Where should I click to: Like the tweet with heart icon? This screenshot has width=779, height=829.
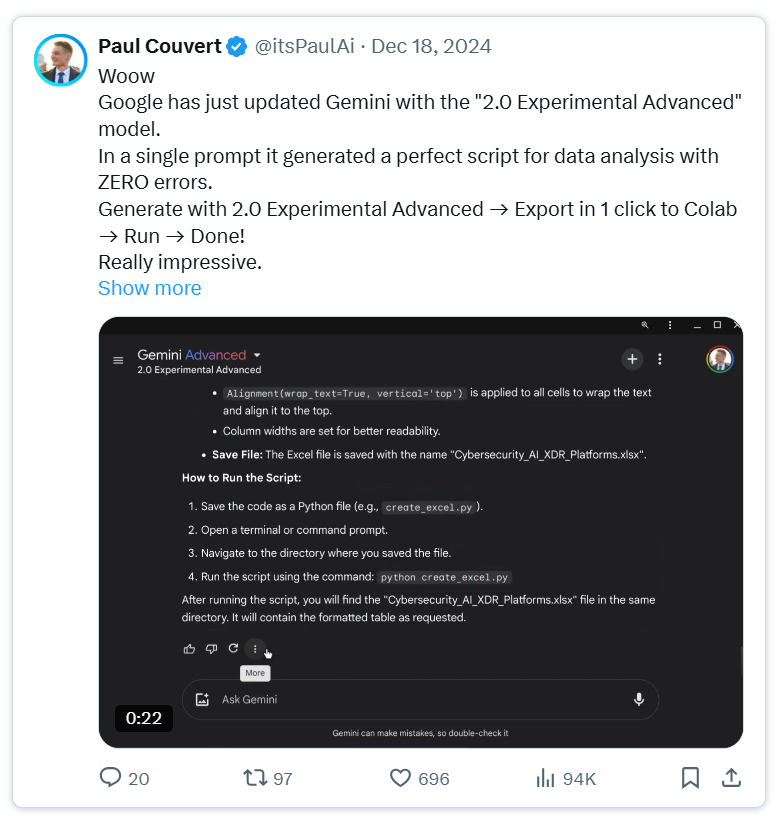coord(400,778)
